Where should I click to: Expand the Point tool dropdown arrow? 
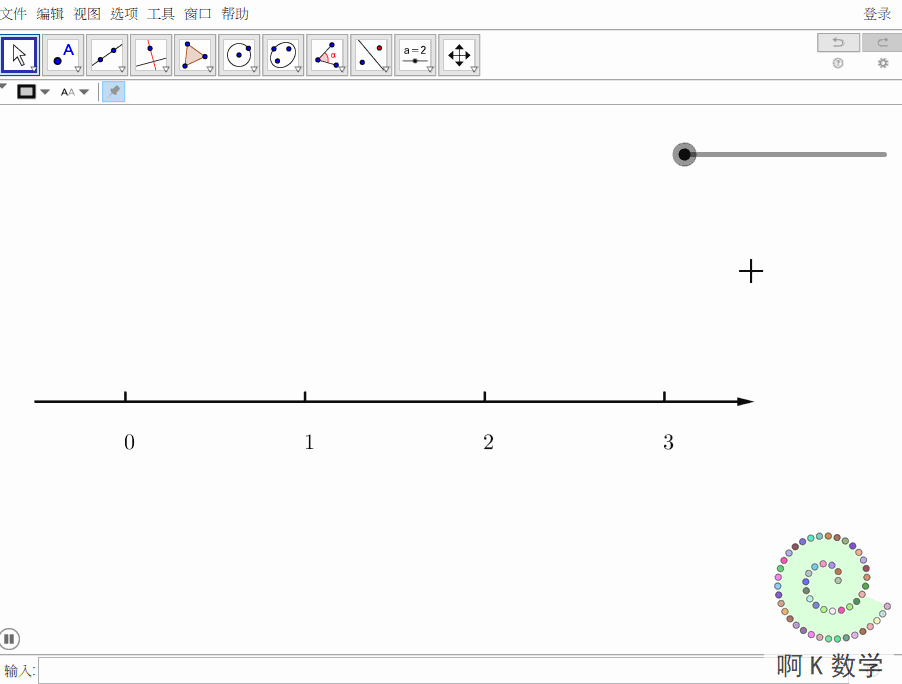pyautogui.click(x=78, y=69)
